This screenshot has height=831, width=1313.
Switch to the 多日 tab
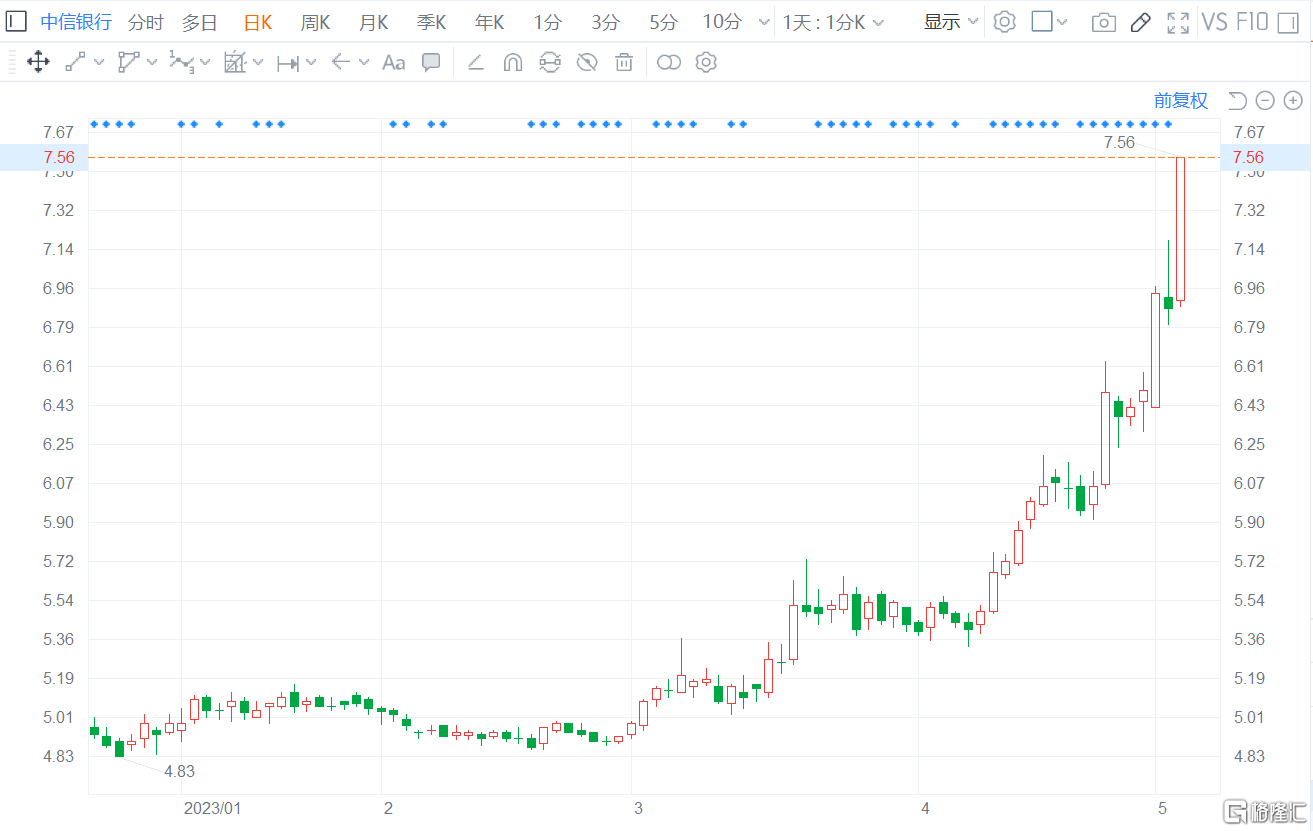(x=199, y=22)
